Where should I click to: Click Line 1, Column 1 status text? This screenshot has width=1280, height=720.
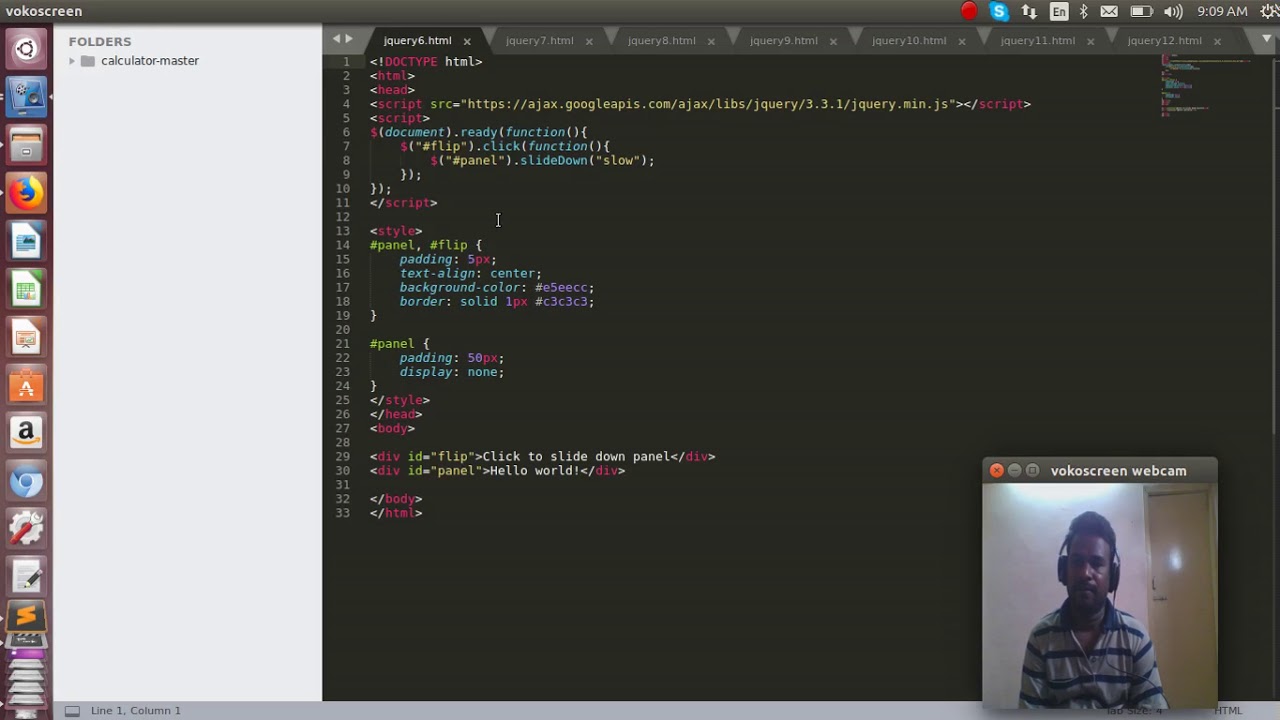coord(136,711)
